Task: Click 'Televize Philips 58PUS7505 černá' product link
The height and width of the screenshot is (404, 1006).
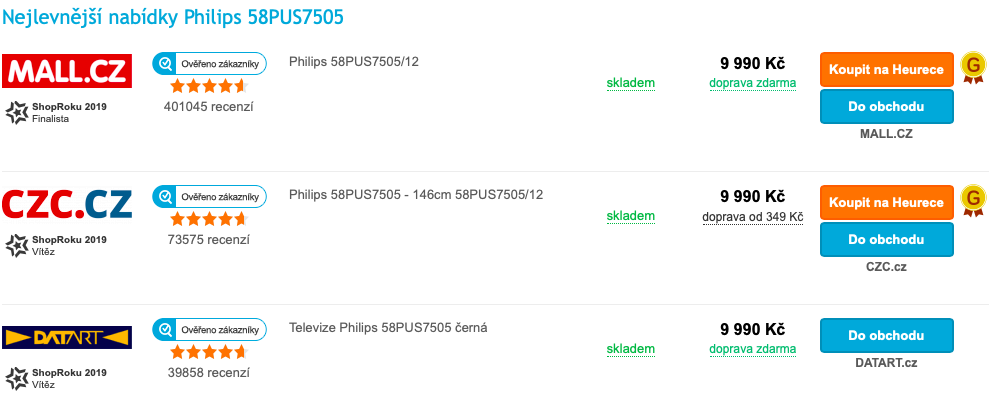Action: click(388, 327)
